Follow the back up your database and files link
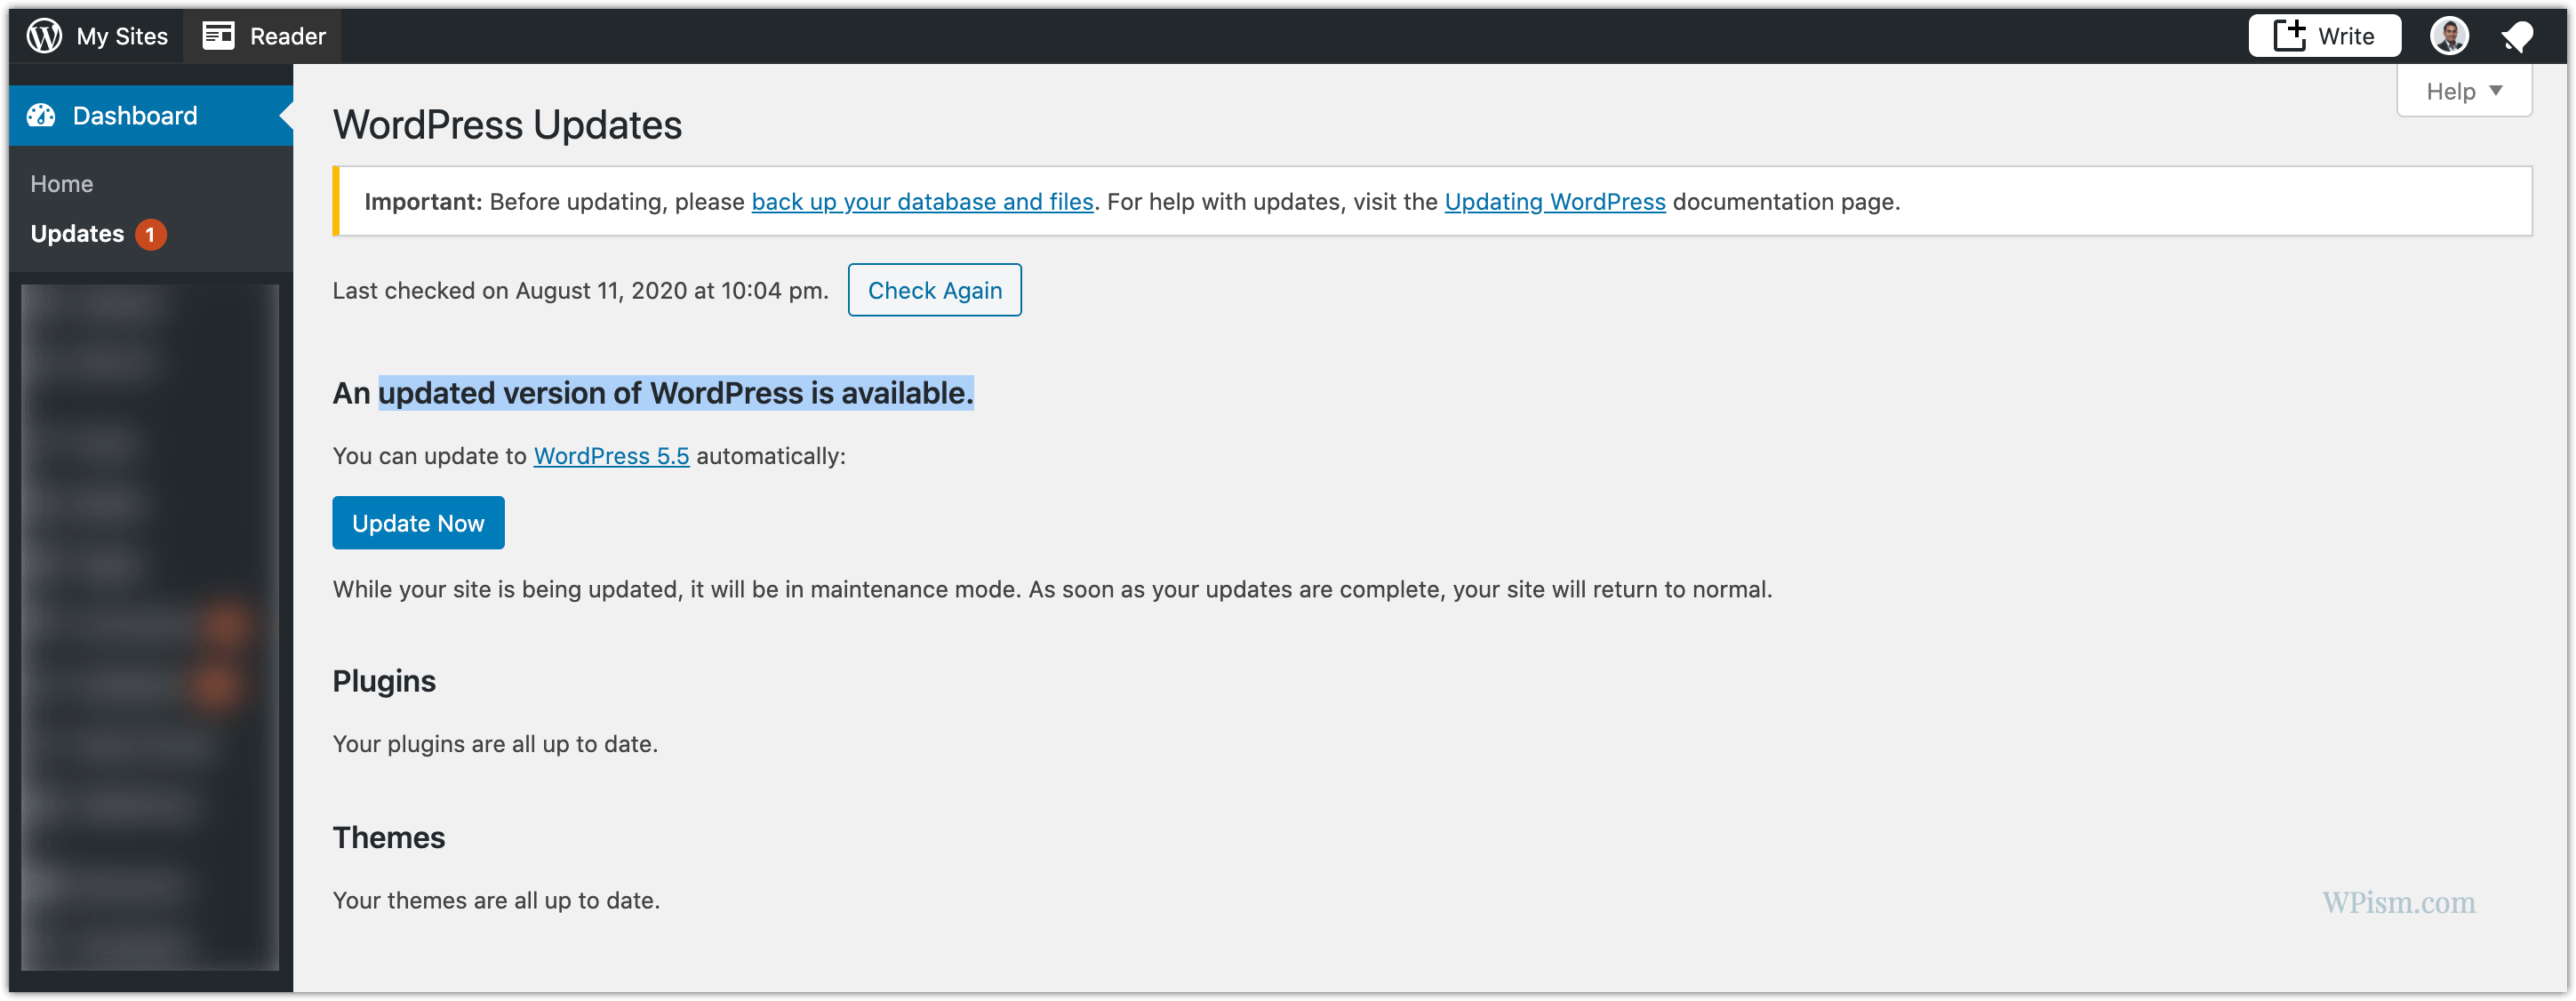Screen dimensions: 2576x1001 [922, 201]
